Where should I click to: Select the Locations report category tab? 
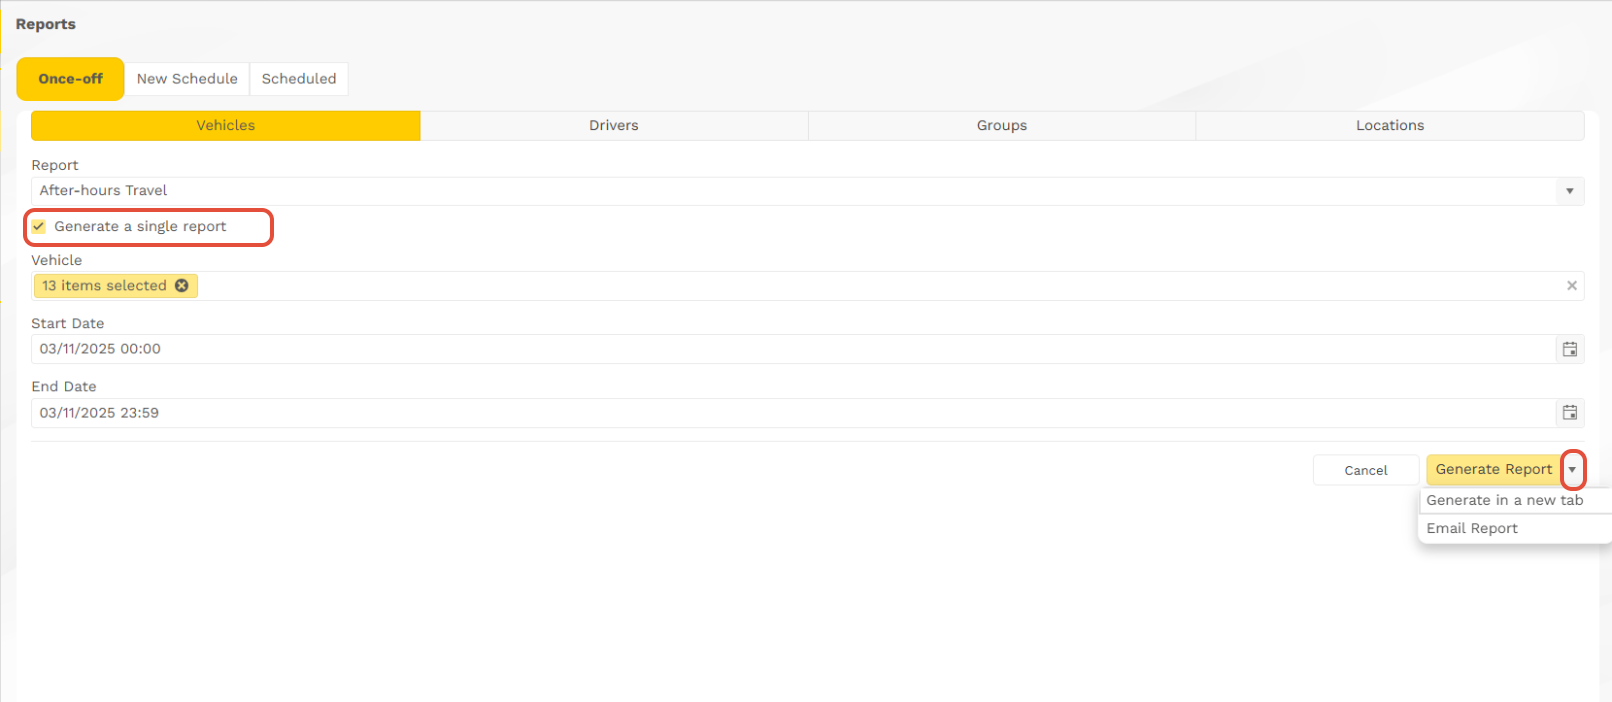click(x=1390, y=125)
